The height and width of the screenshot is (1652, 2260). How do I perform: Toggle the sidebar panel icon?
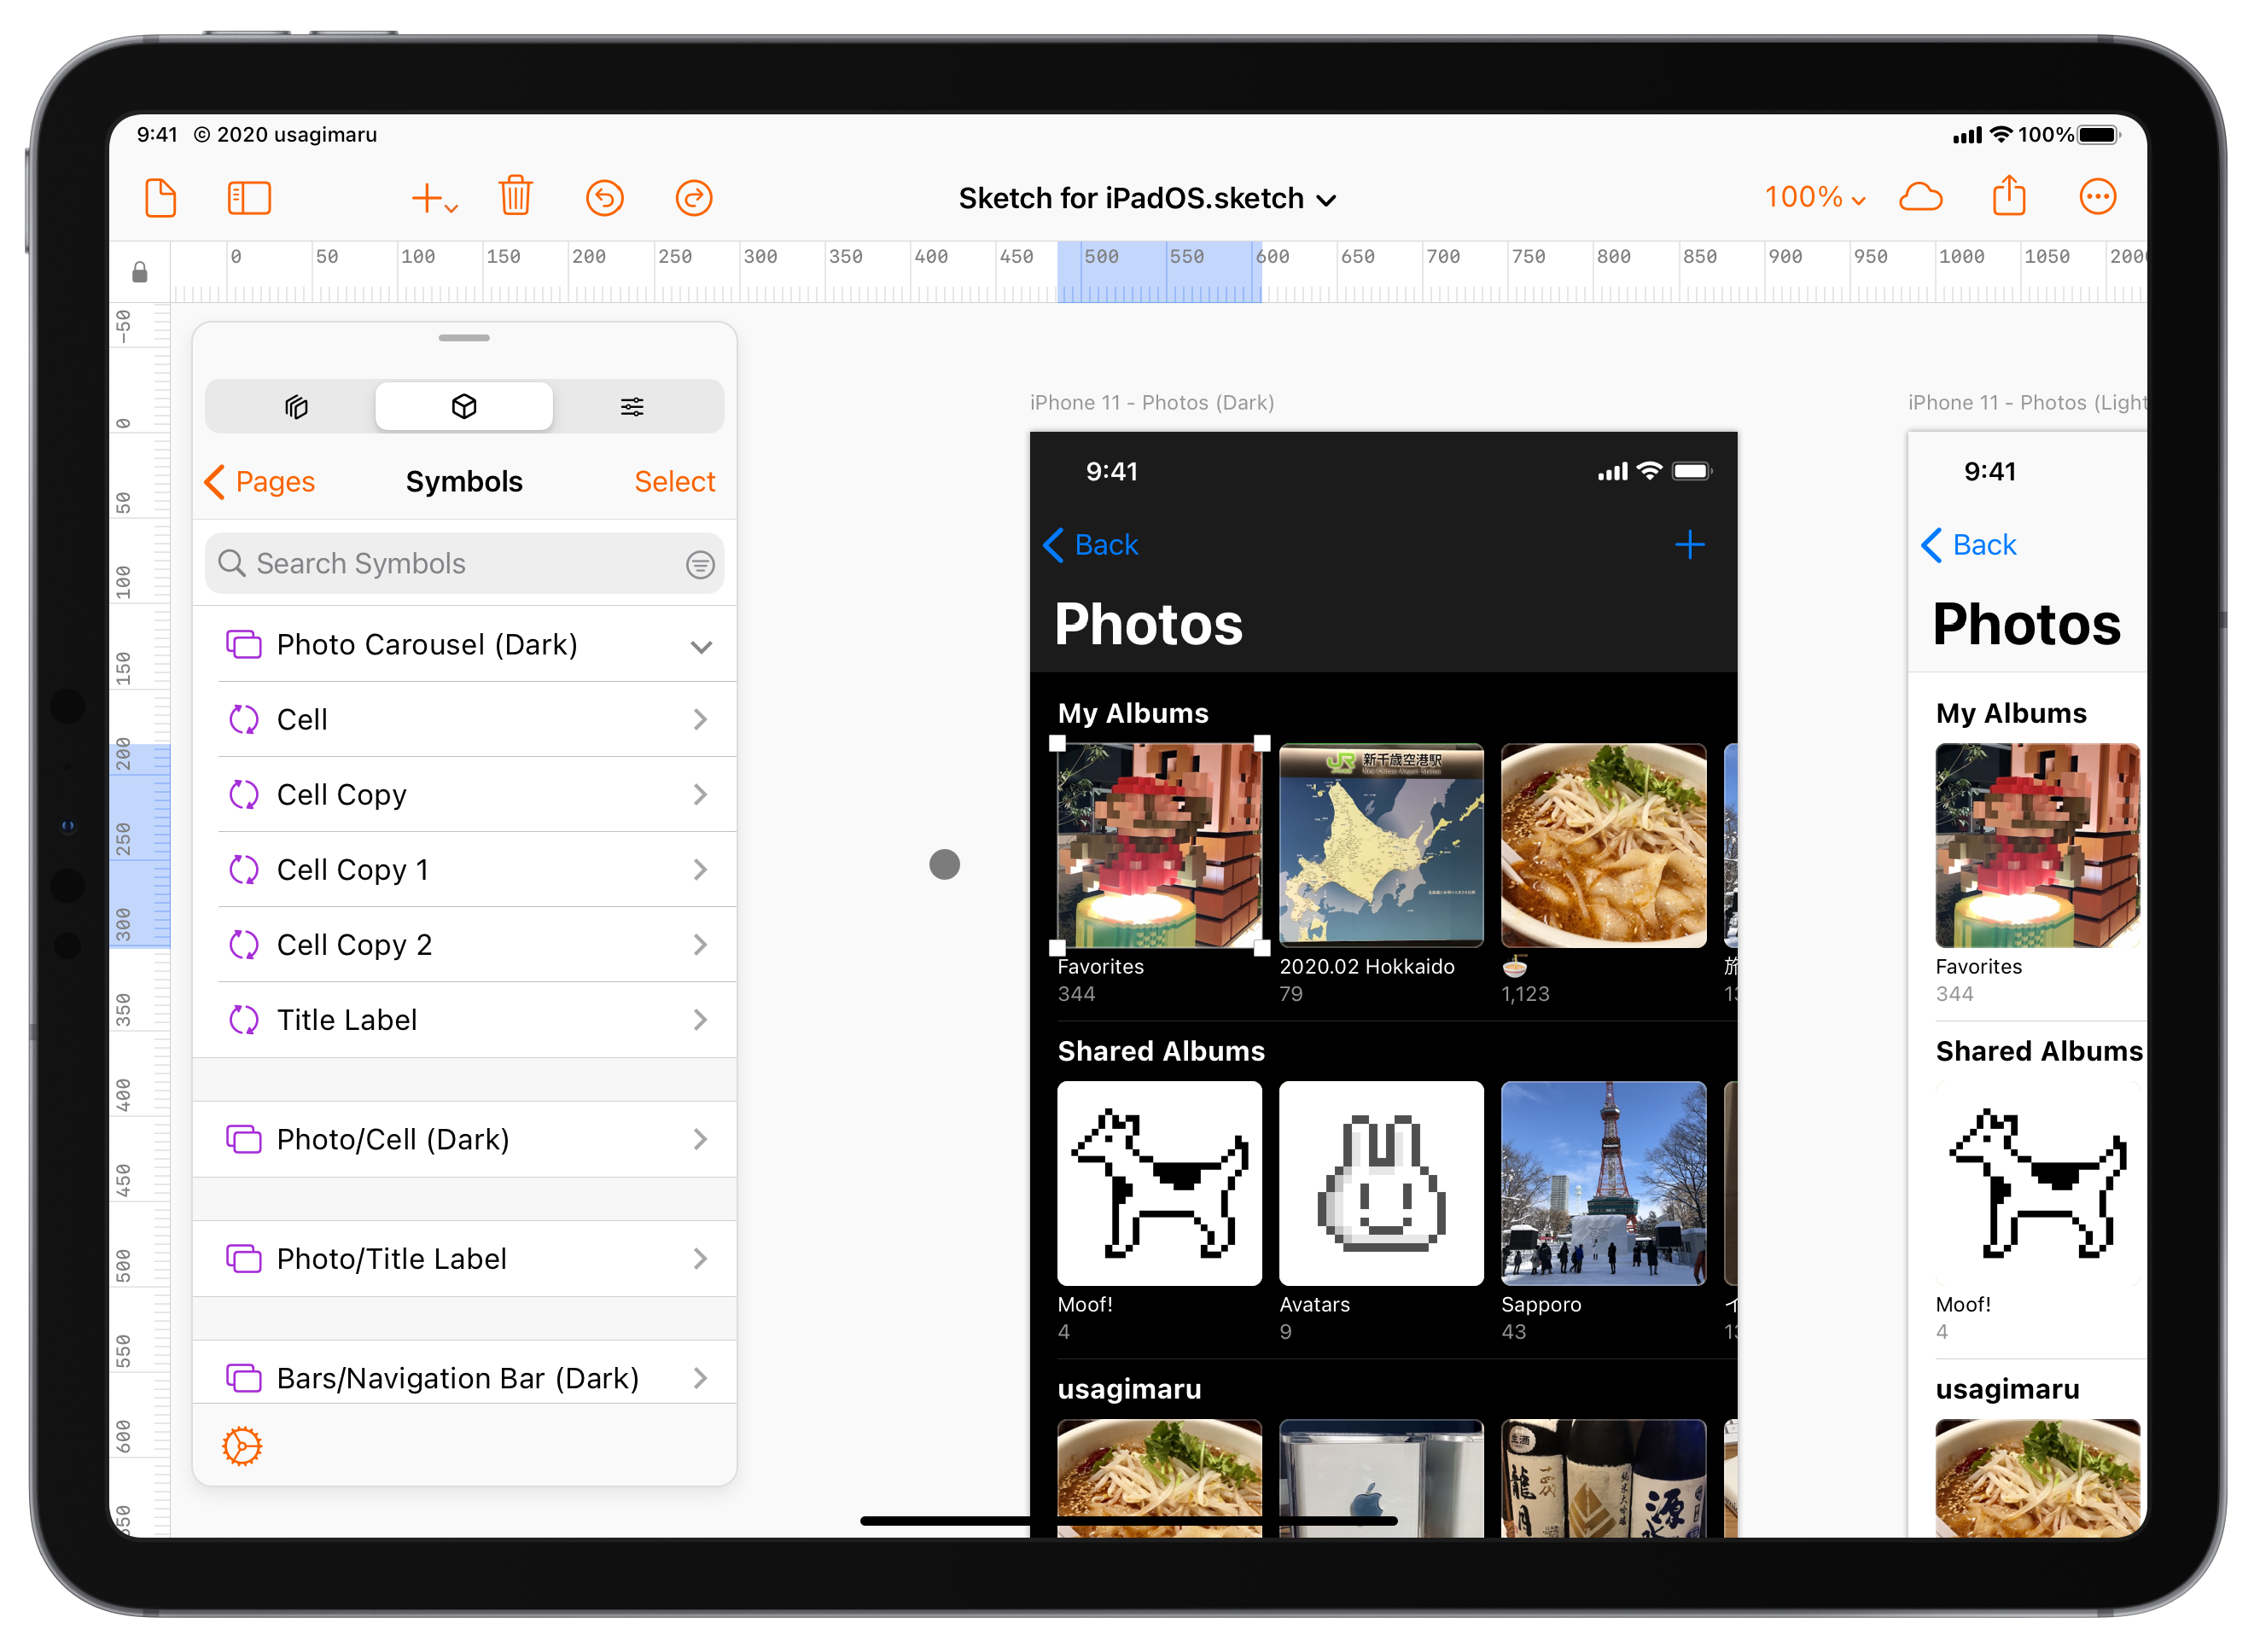coord(249,198)
